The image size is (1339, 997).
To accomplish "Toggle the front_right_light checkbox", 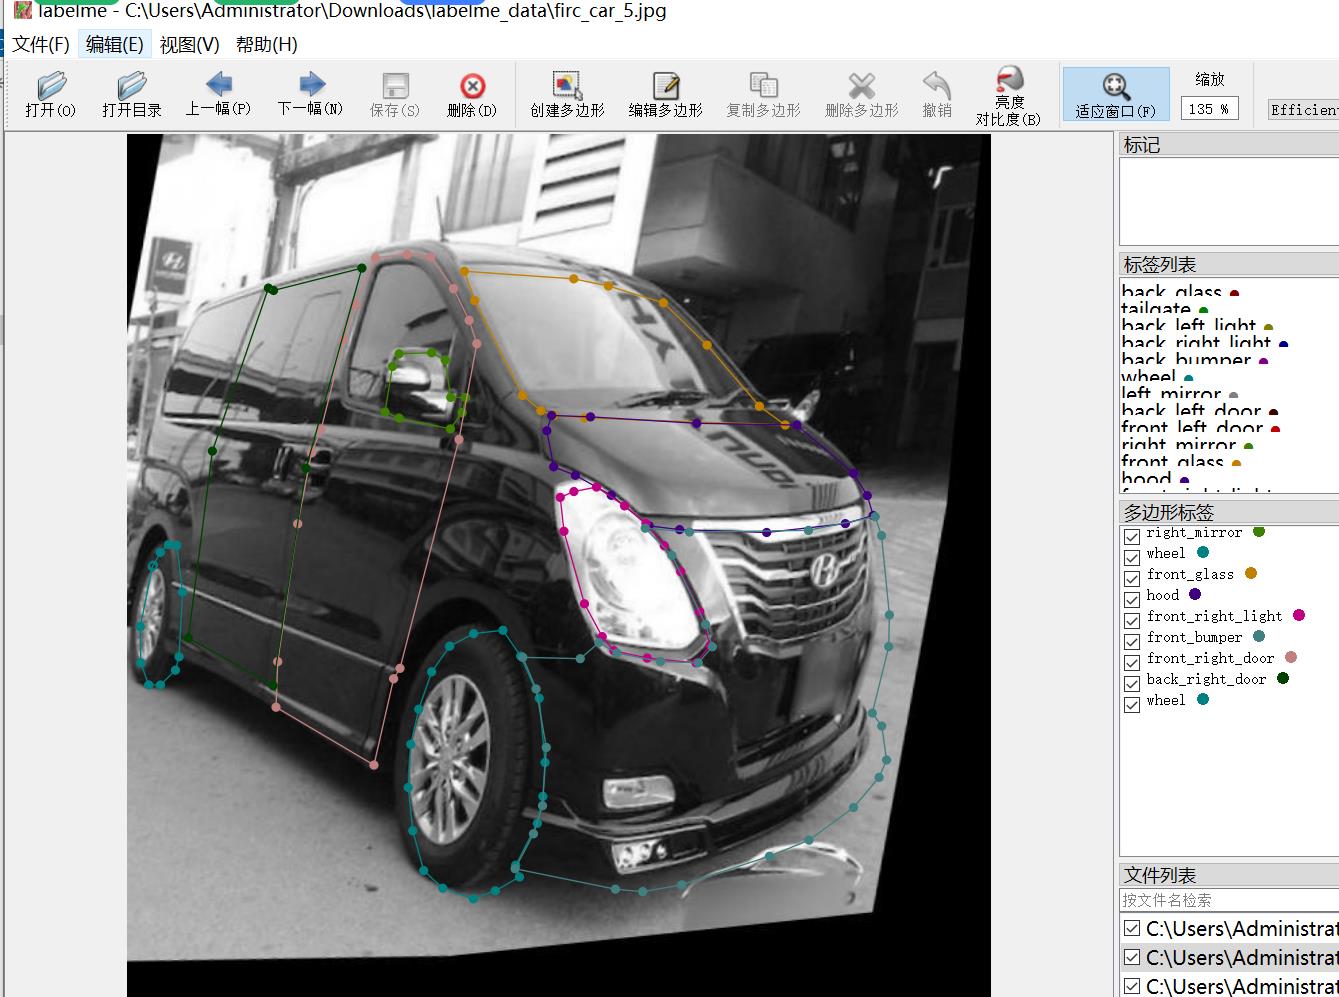I will [1132, 621].
